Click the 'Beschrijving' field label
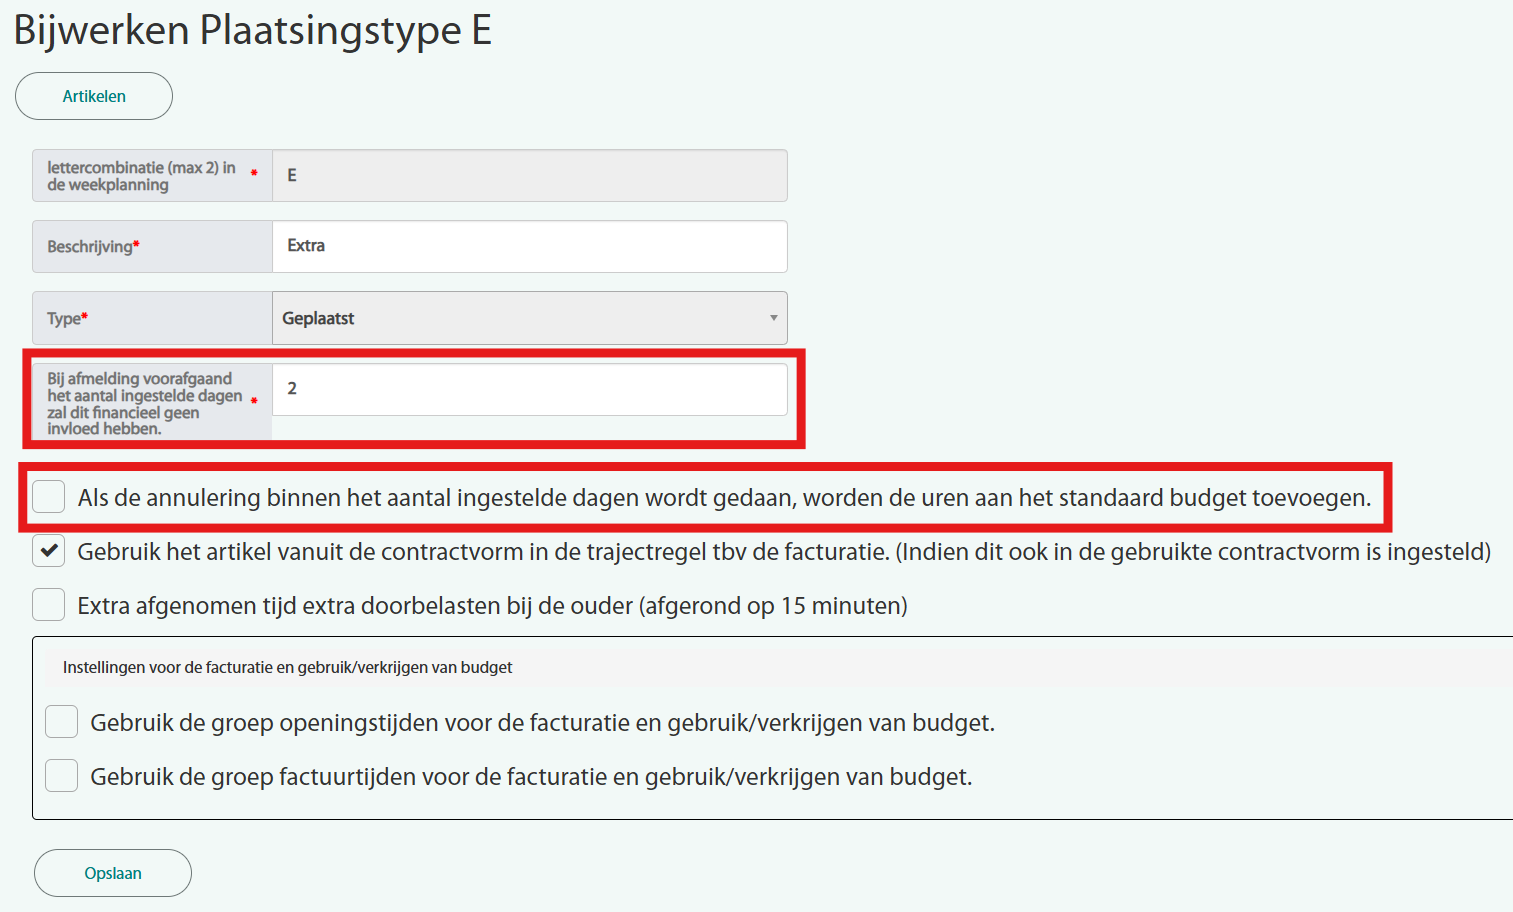 click(92, 247)
